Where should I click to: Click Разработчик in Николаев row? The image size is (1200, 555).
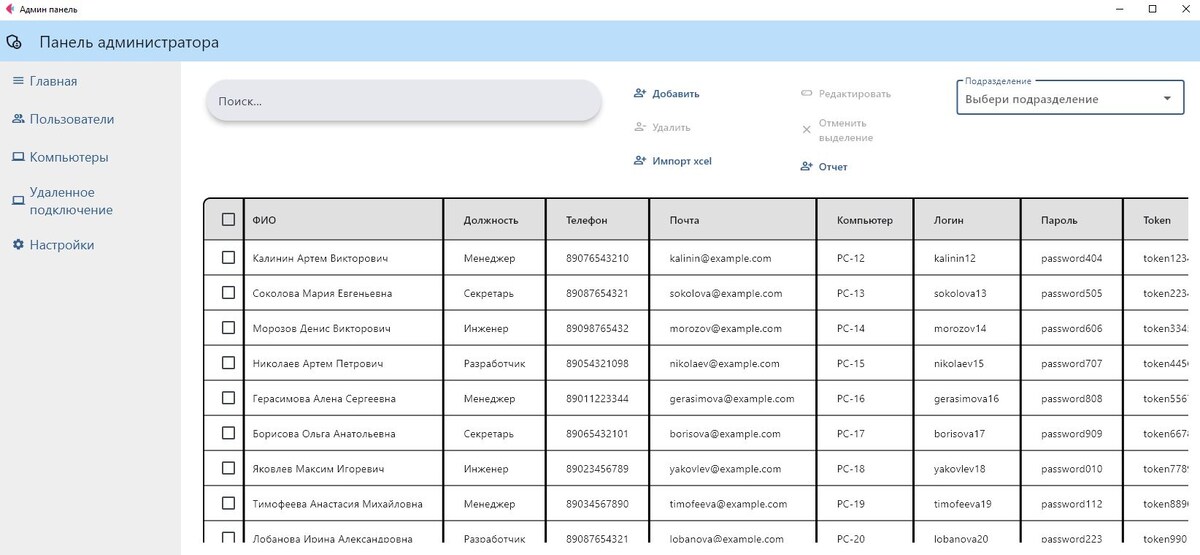click(x=494, y=364)
